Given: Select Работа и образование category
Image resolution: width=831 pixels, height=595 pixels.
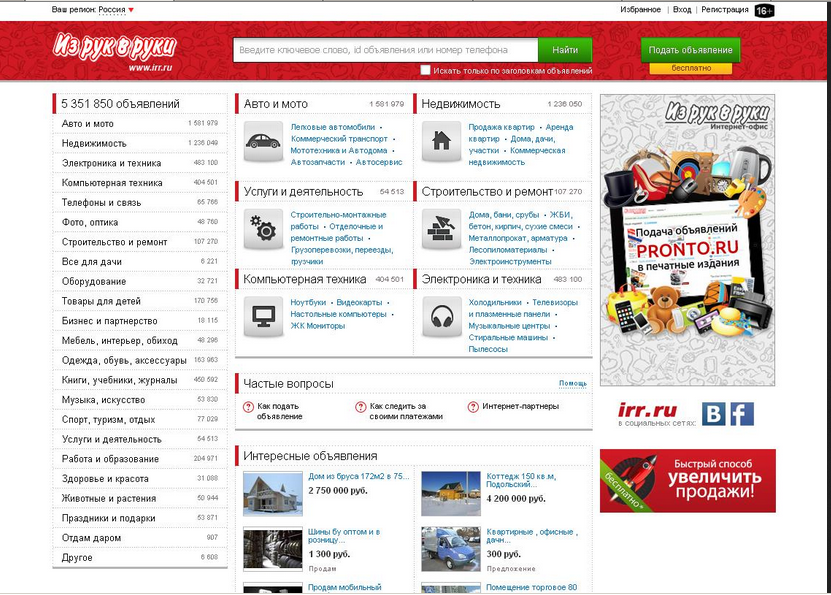Looking at the screenshot, I should pos(140,459).
